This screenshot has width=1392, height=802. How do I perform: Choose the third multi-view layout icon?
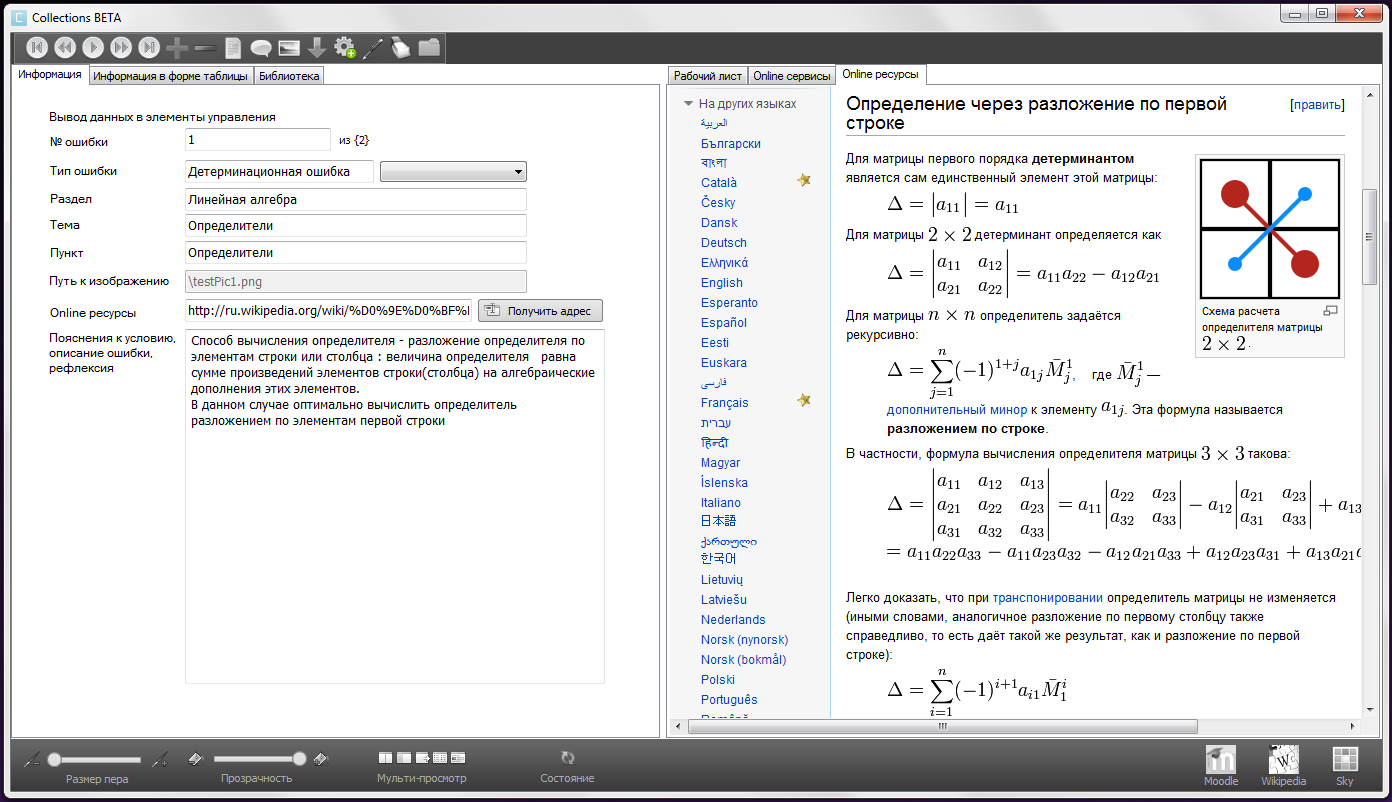(422, 758)
